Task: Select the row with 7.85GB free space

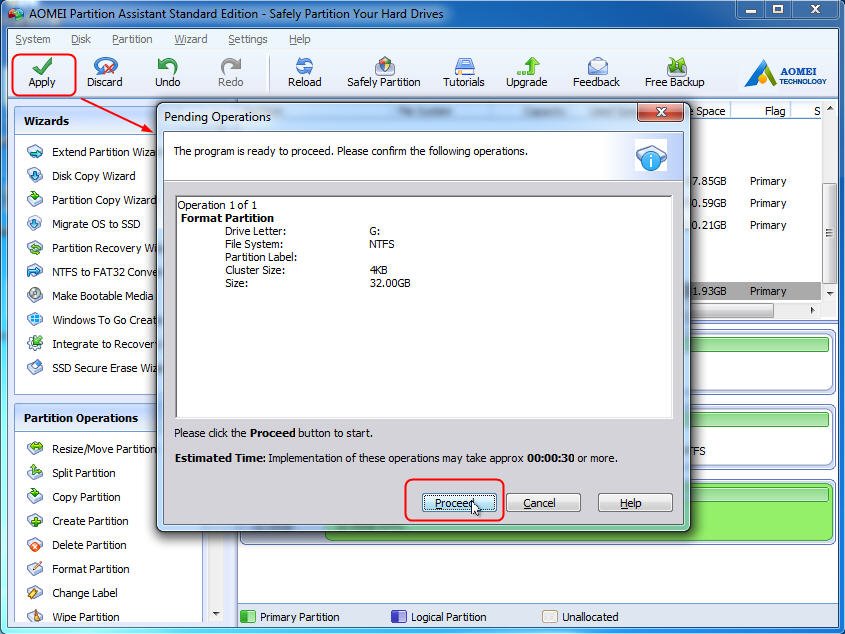Action: (x=754, y=181)
